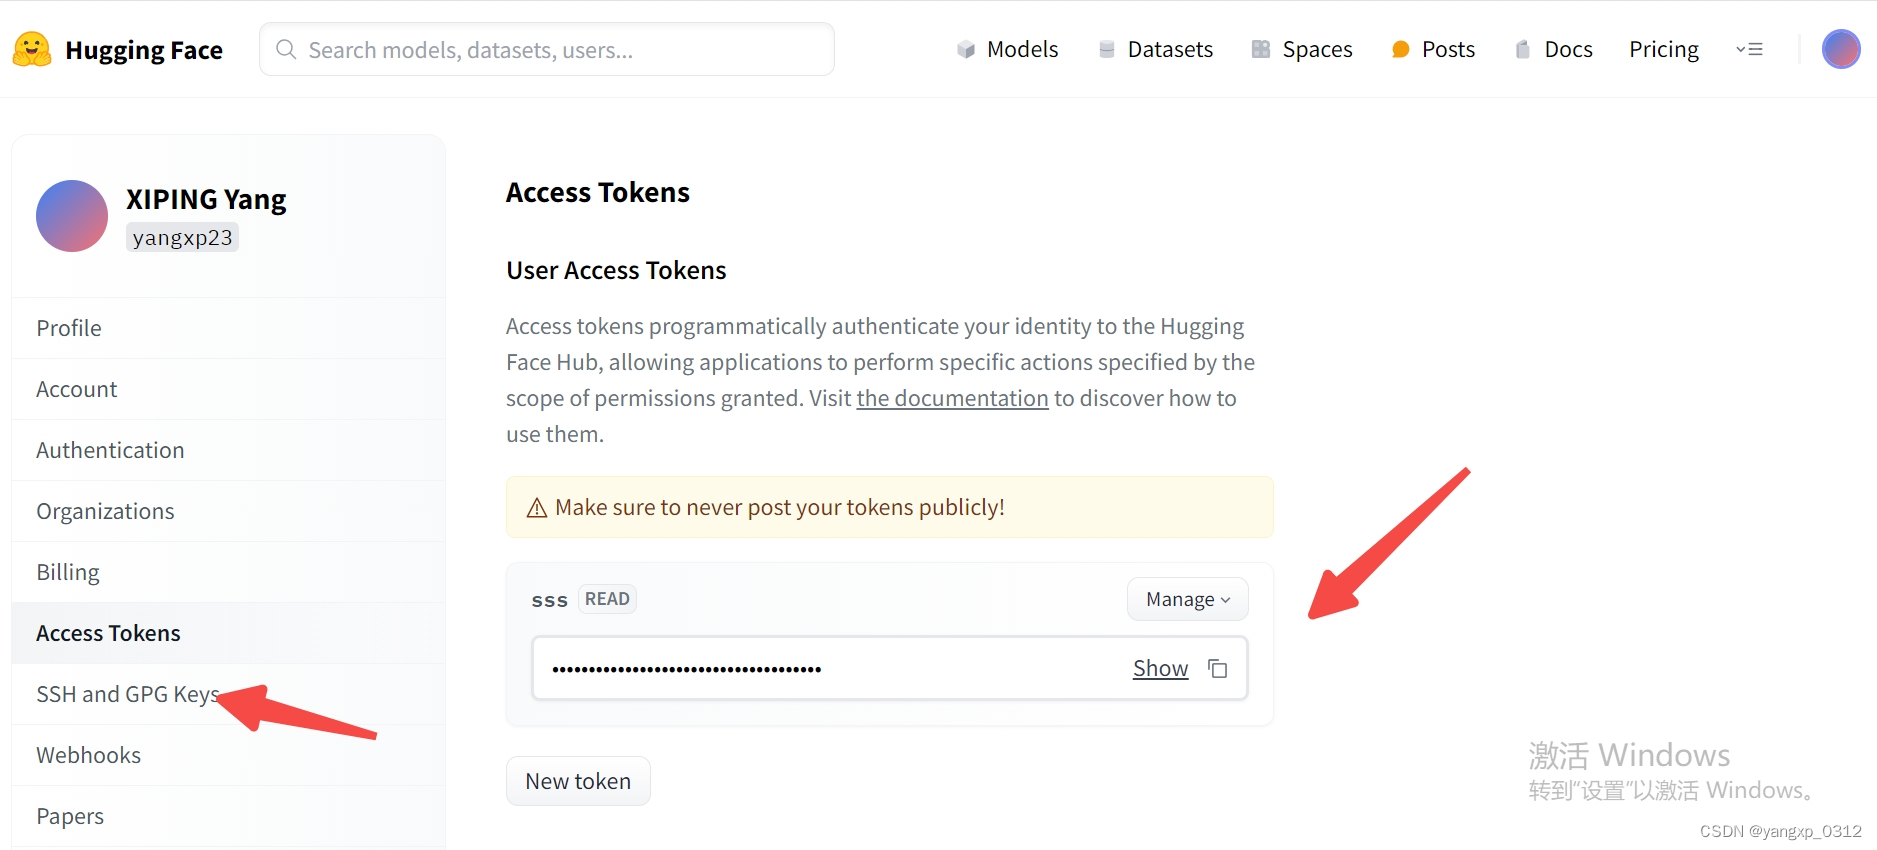1877x850 pixels.
Task: Create a New token
Action: [578, 781]
